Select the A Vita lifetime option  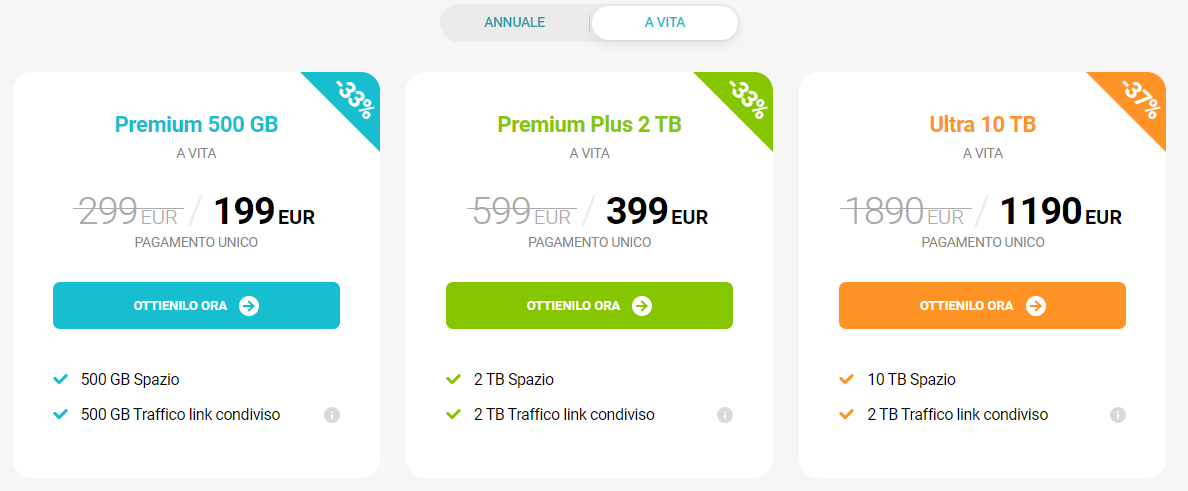[665, 22]
